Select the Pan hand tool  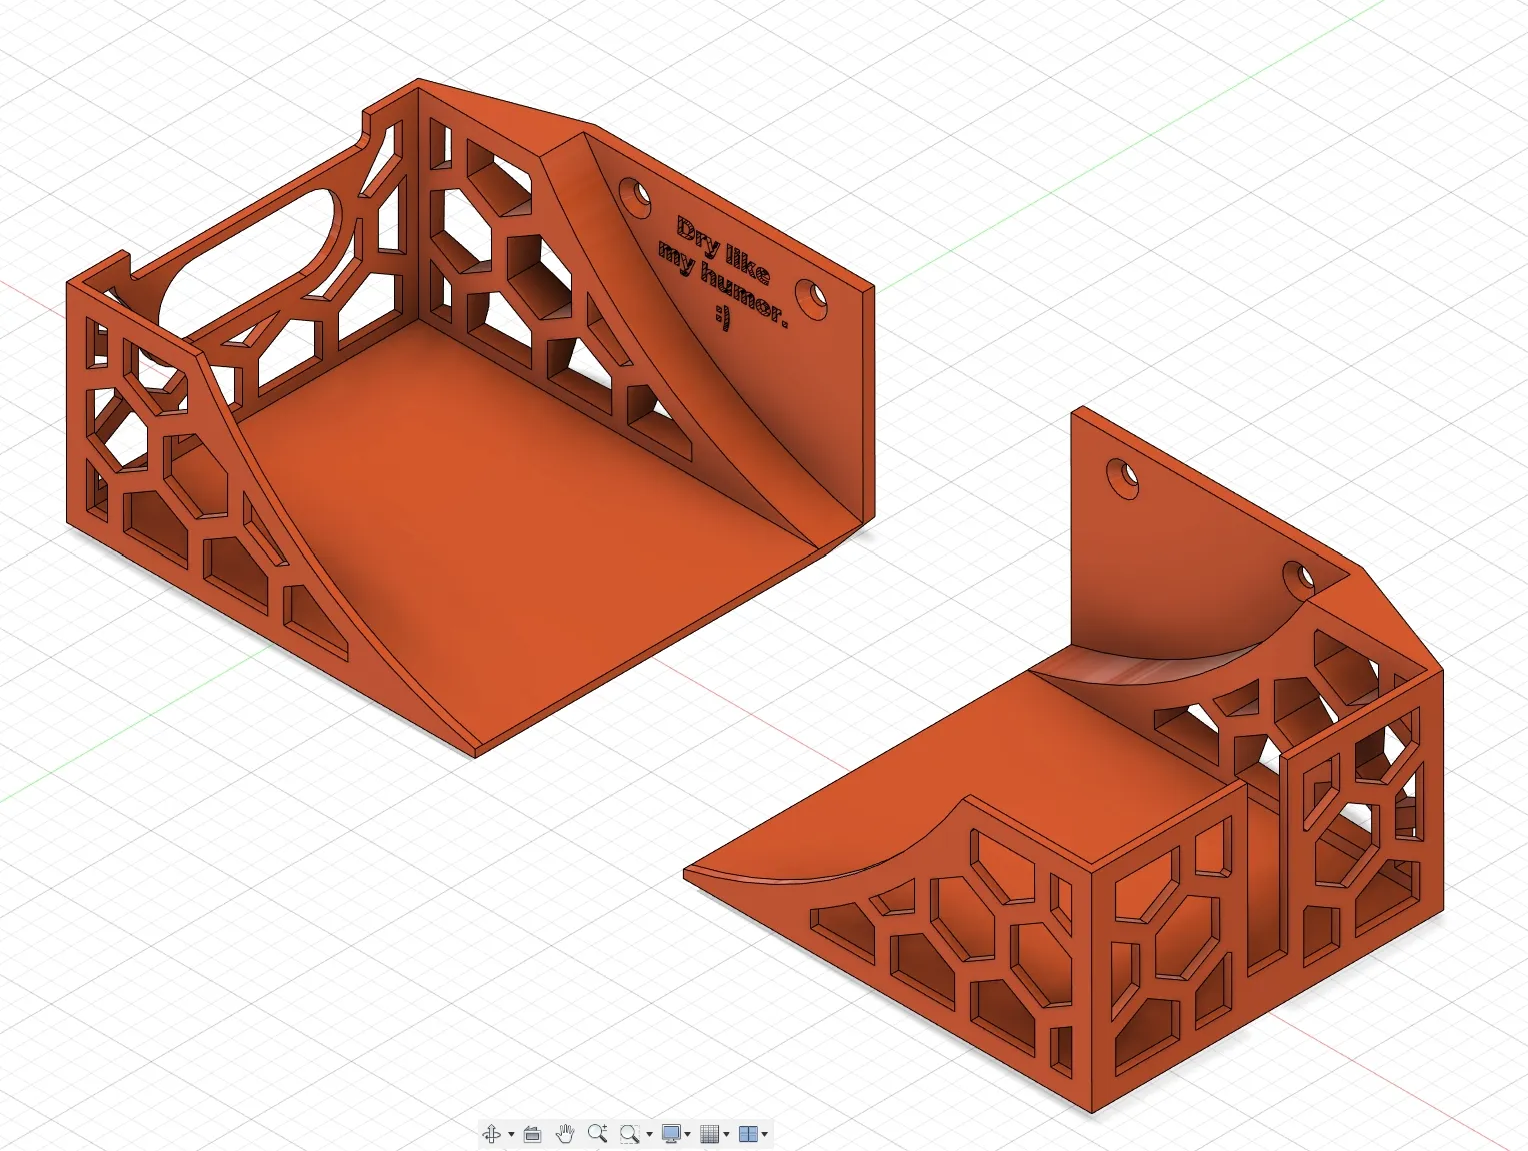click(565, 1134)
